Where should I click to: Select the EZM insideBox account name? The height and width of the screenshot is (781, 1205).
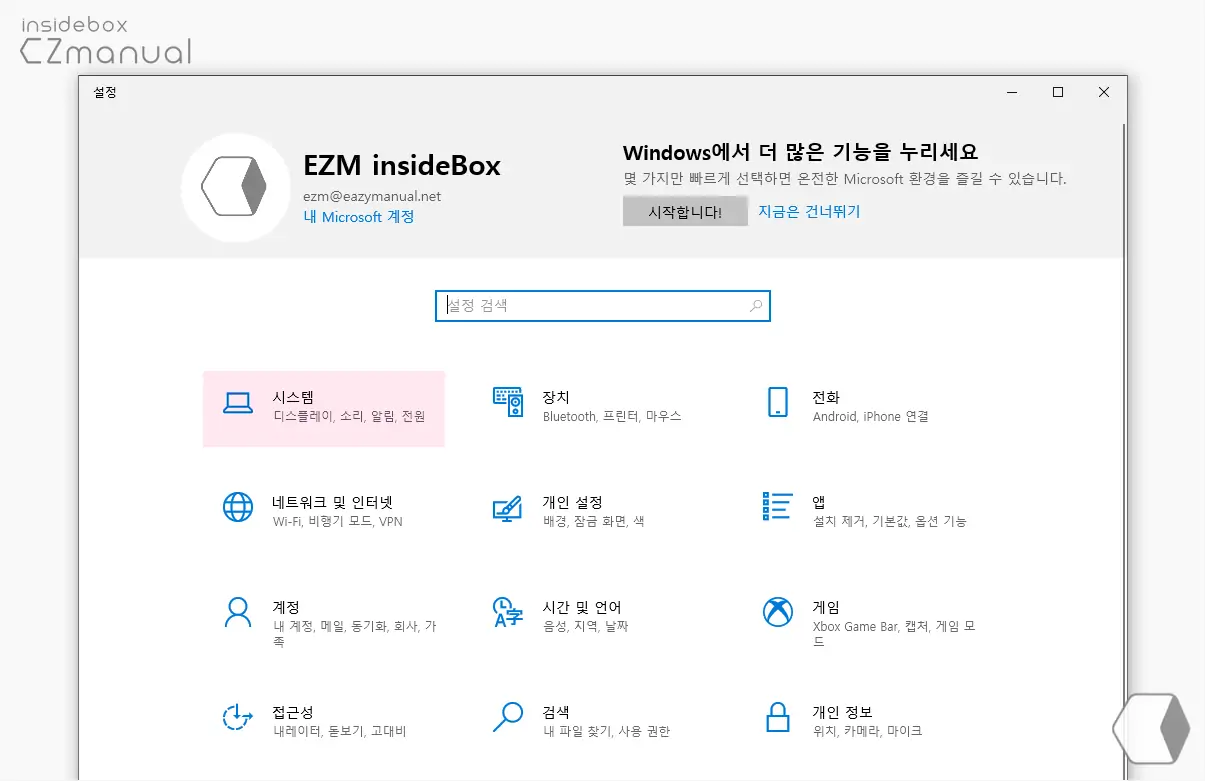[402, 165]
